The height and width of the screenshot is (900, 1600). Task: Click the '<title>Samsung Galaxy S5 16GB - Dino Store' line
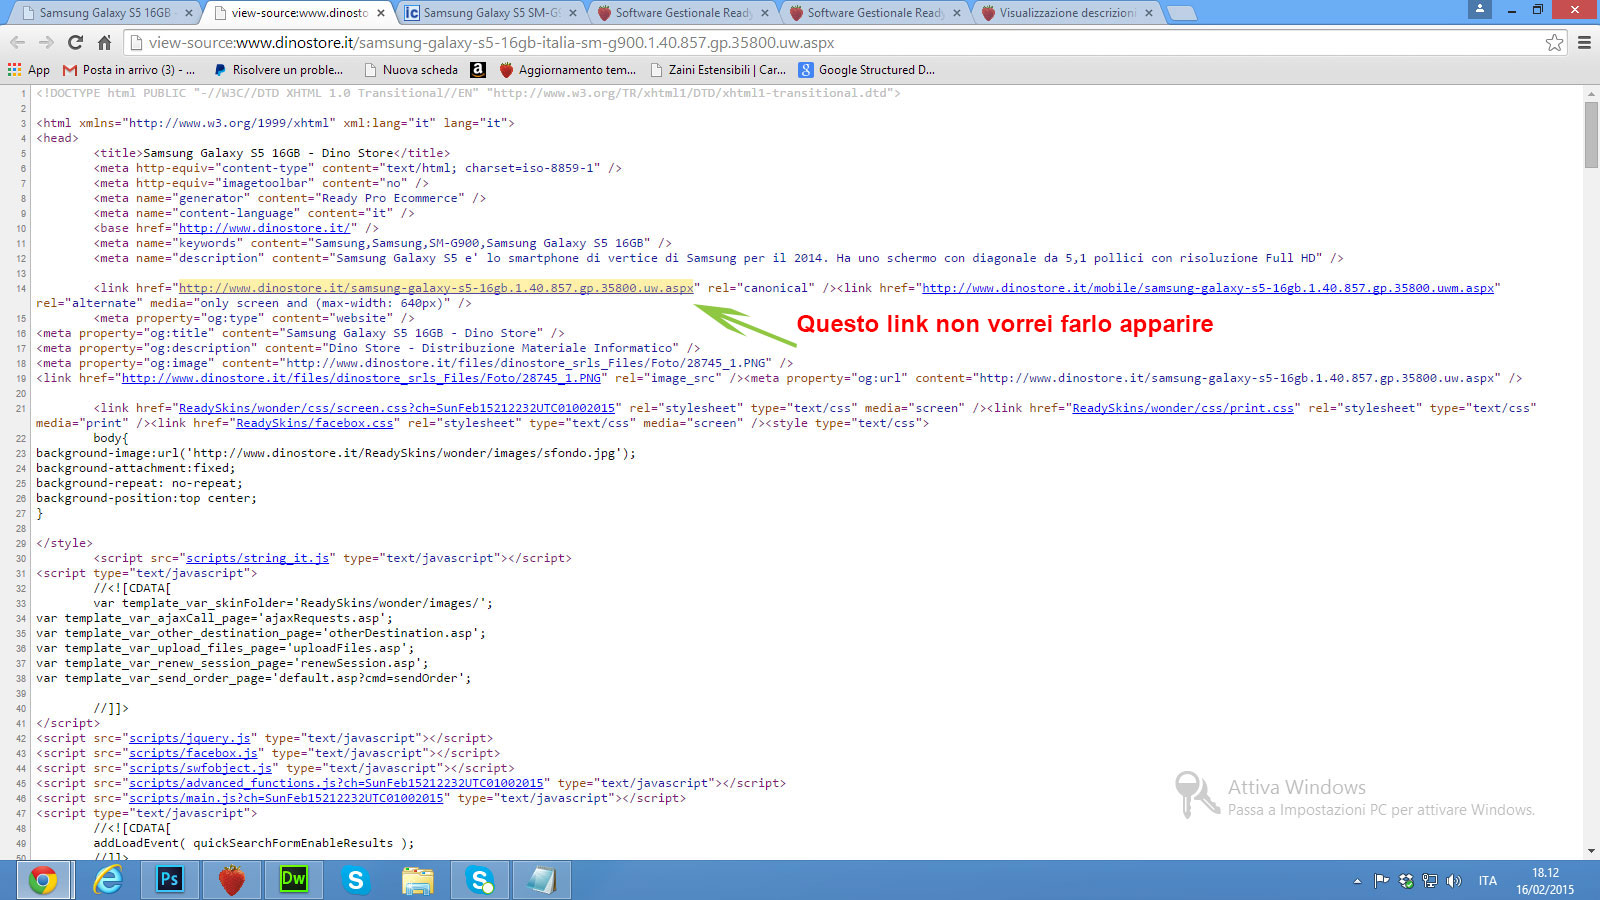point(272,153)
